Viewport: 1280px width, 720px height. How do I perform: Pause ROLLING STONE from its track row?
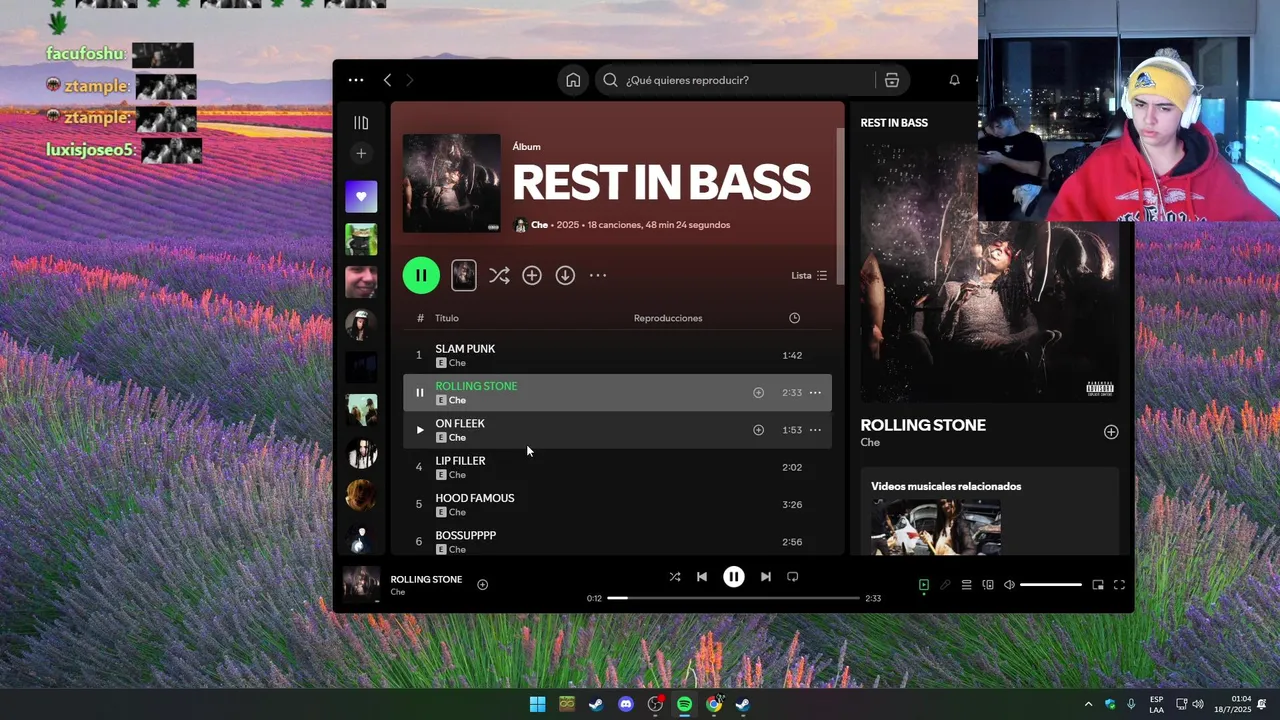[x=419, y=393]
